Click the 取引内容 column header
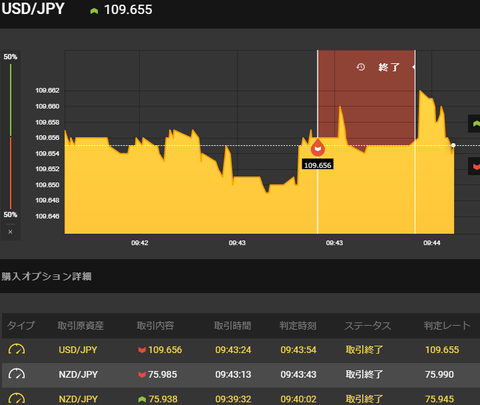 coord(155,325)
